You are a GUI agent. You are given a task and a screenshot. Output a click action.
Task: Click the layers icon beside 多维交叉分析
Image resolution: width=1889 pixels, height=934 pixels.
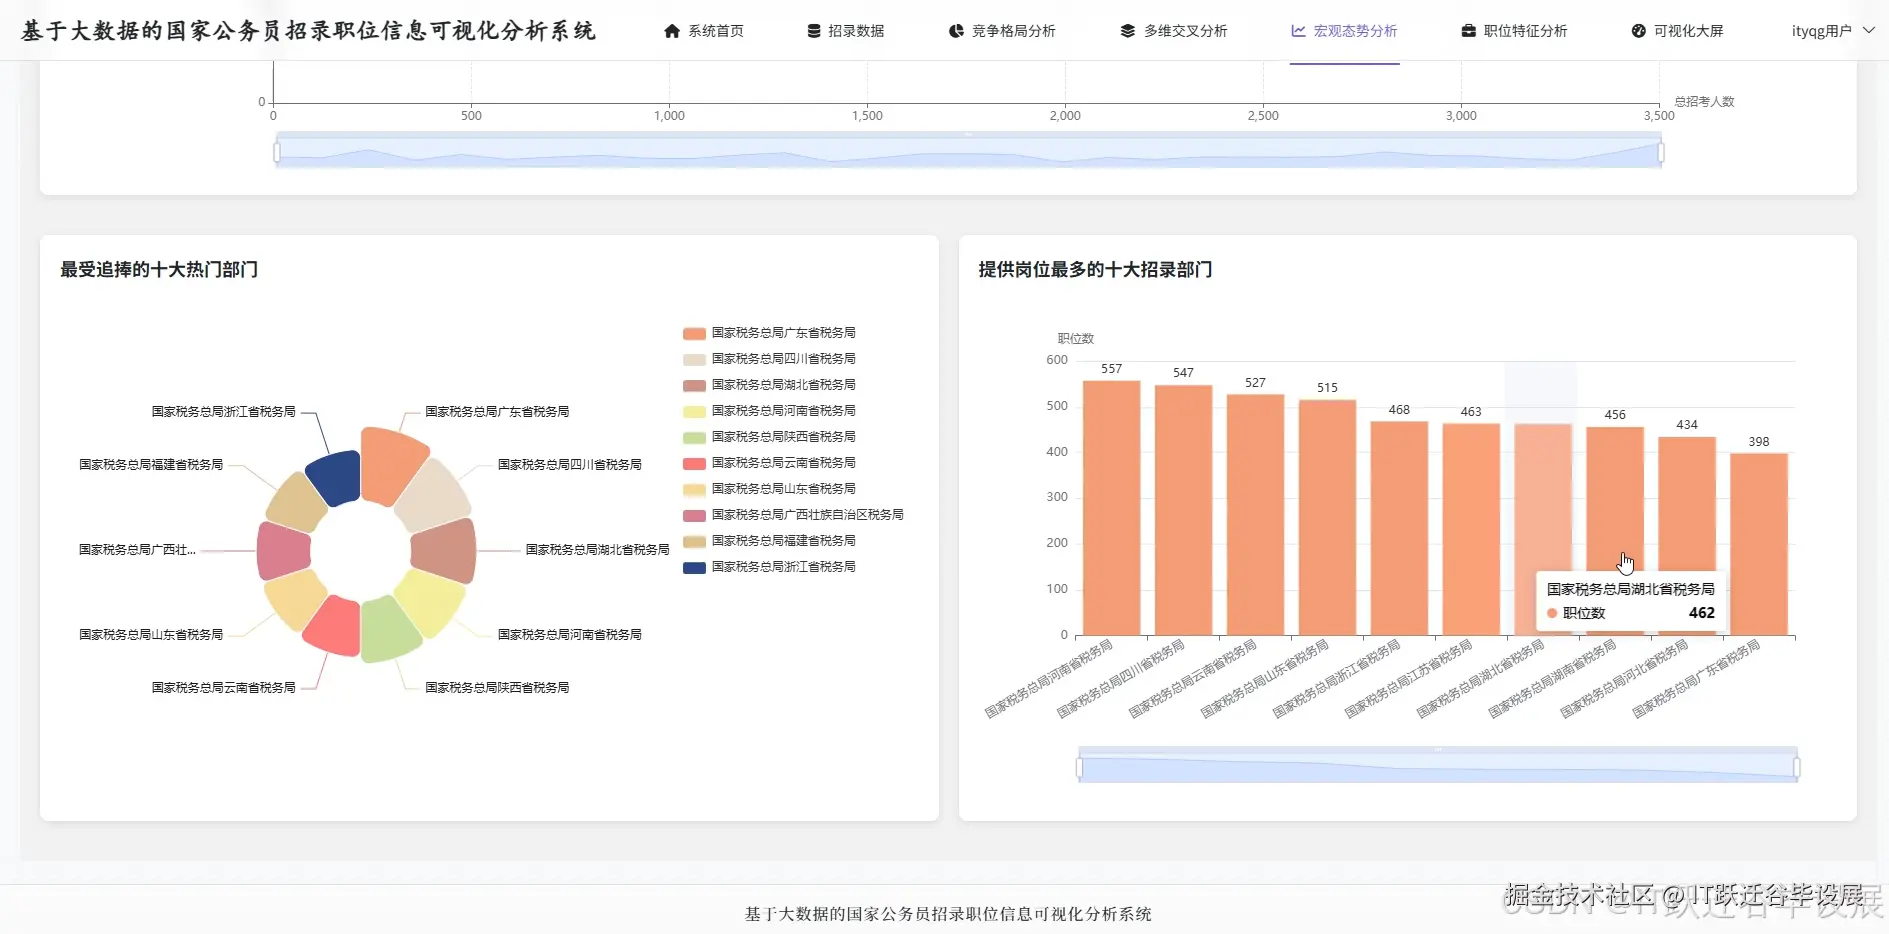pos(1128,31)
